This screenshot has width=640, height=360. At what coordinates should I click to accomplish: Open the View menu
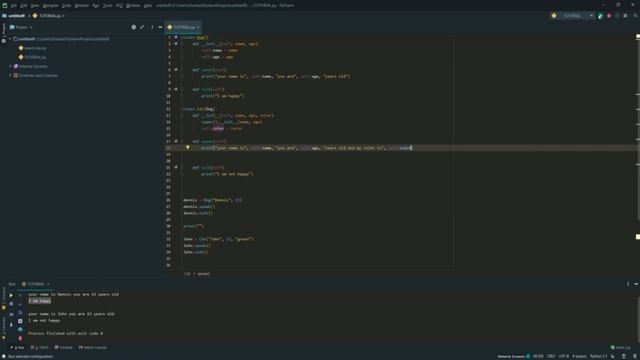tap(35, 6)
